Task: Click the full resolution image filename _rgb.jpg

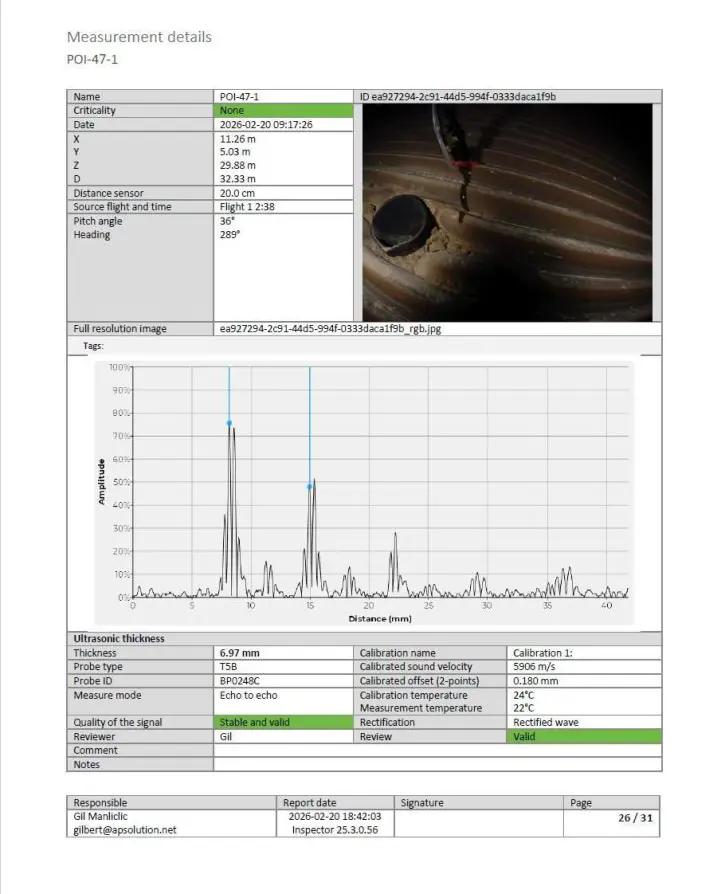Action: (330, 328)
